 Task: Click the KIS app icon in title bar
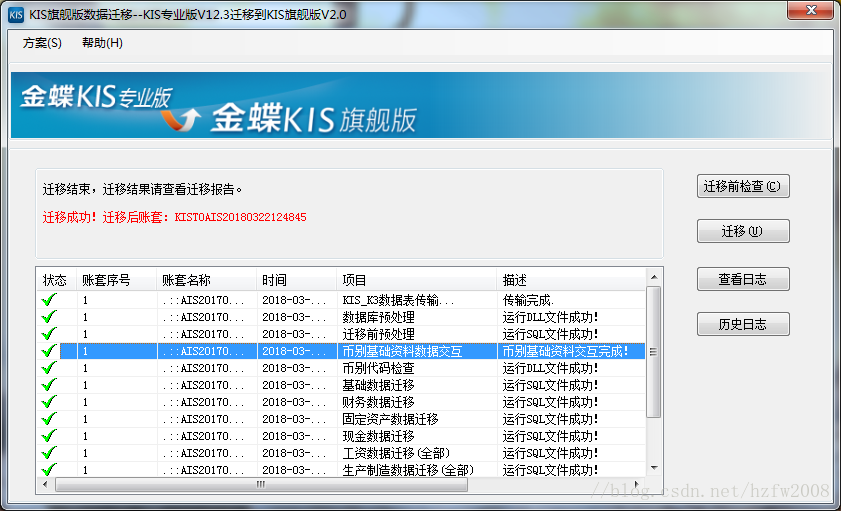click(16, 15)
